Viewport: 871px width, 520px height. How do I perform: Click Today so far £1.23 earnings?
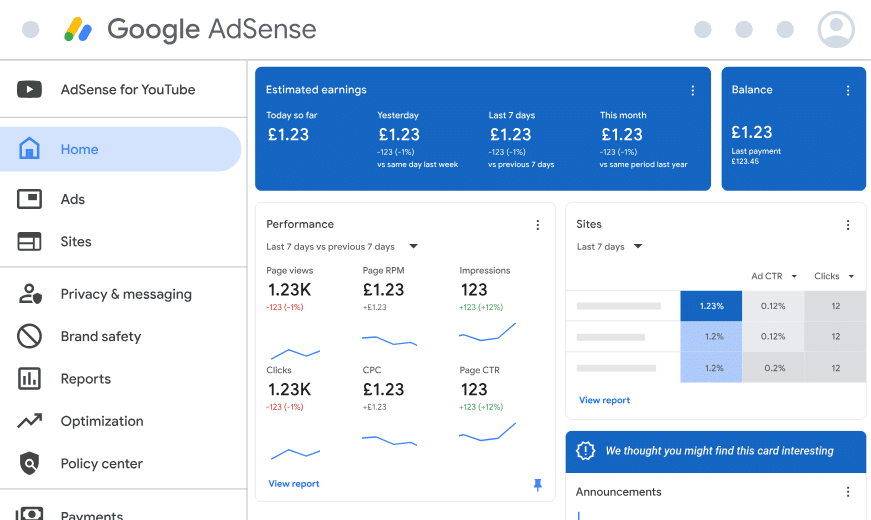tap(288, 134)
